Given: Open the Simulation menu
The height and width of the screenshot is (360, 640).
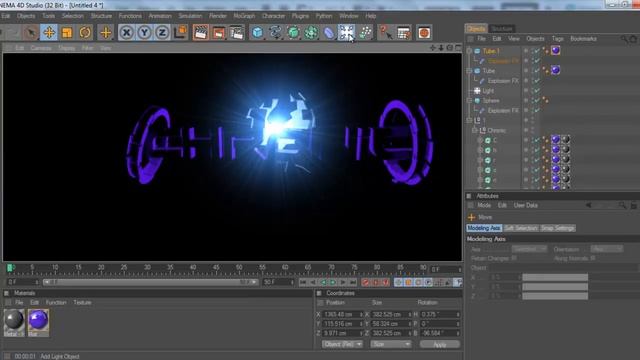Looking at the screenshot, I should (190, 16).
